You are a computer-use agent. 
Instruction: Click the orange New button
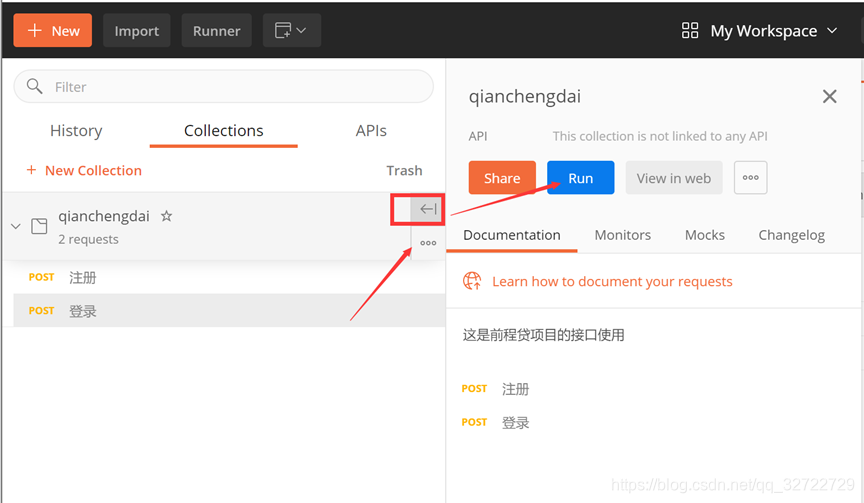coord(52,30)
